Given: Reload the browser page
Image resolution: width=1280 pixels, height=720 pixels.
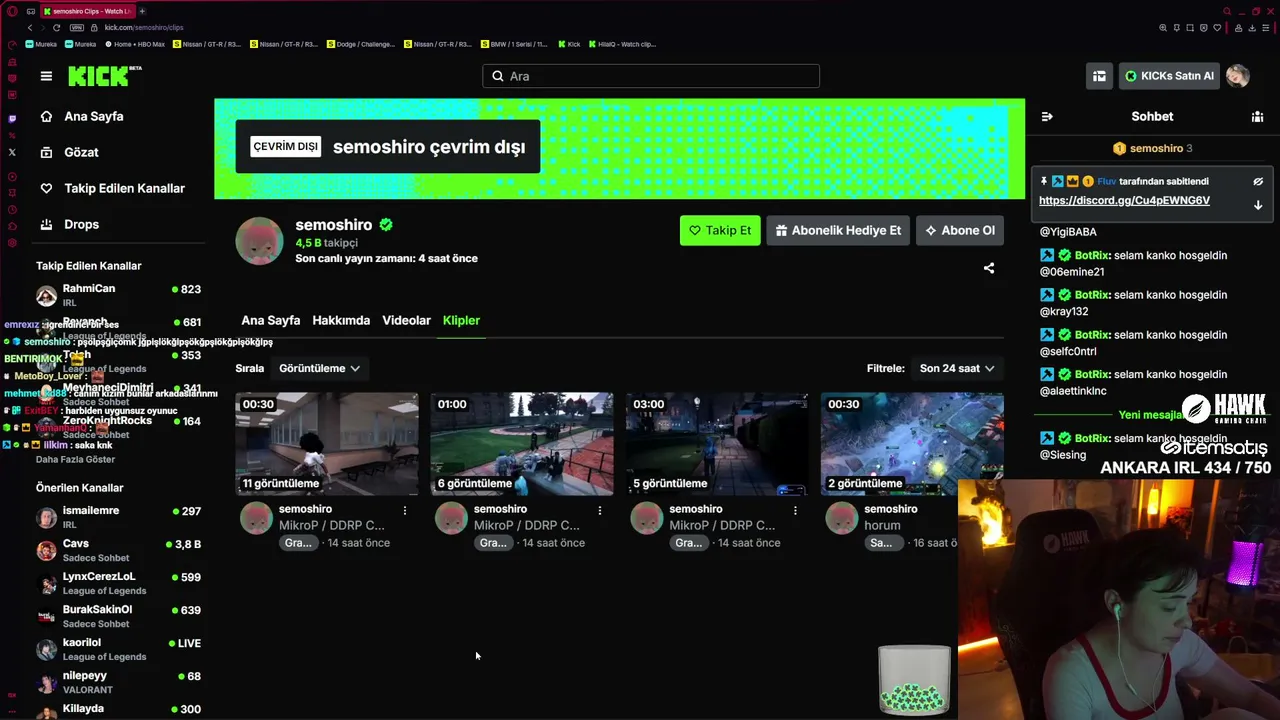Looking at the screenshot, I should click(x=56, y=28).
